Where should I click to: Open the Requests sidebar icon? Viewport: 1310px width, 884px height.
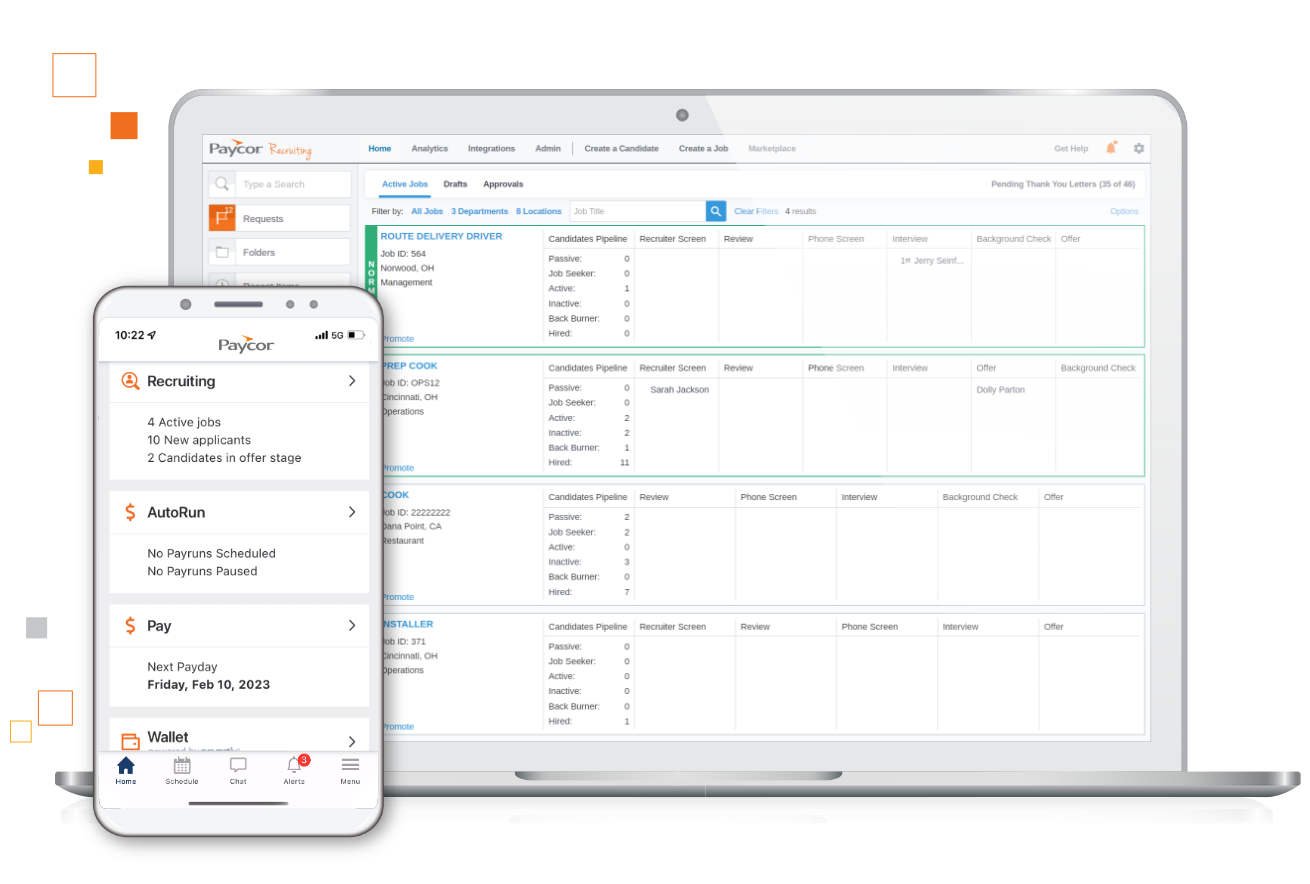pos(222,218)
